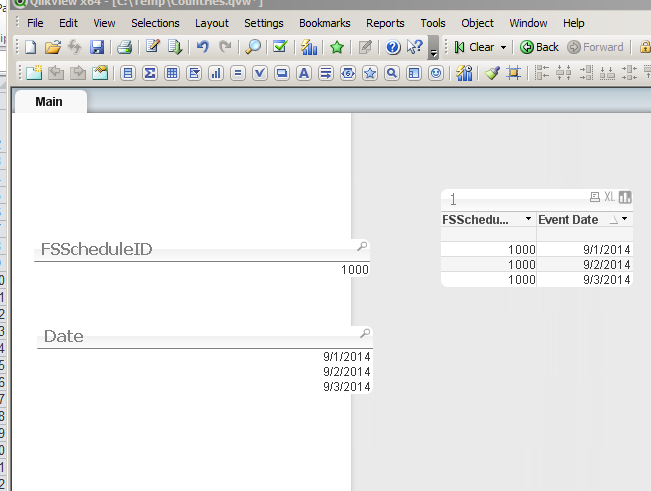This screenshot has height=491, width=651.
Task: Align objects left icon in design toolbar
Action: pyautogui.click(x=541, y=73)
